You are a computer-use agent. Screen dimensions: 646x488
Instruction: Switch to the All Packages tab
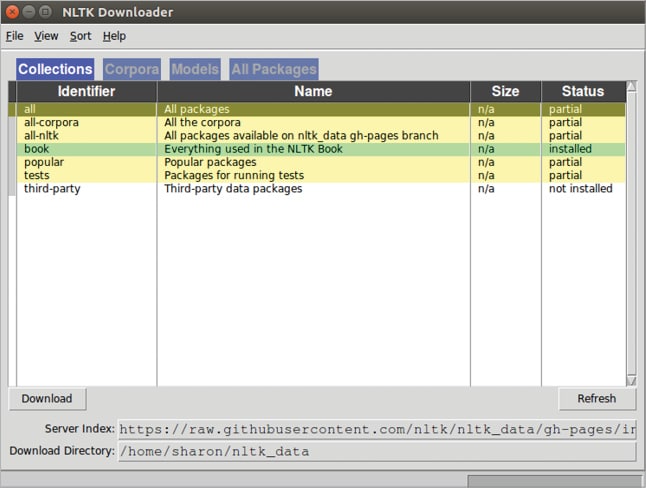click(x=274, y=69)
